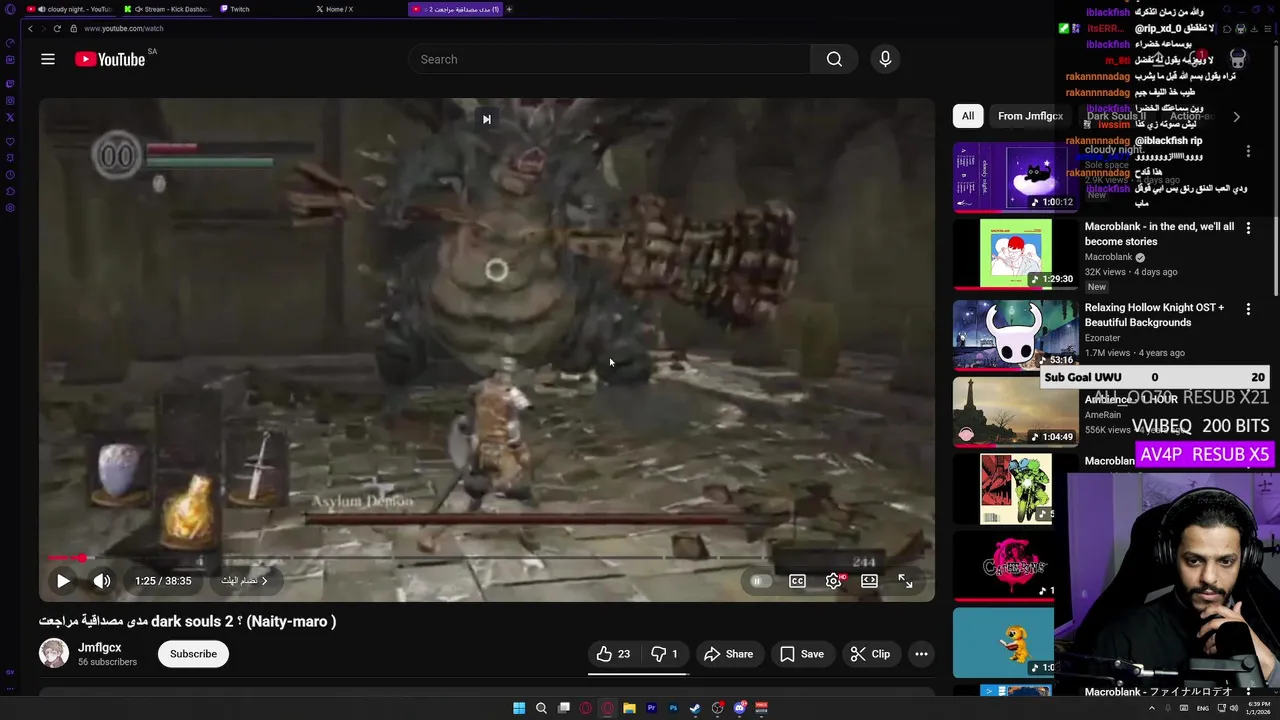Reload the current page
This screenshot has width=1280, height=720.
(57, 28)
